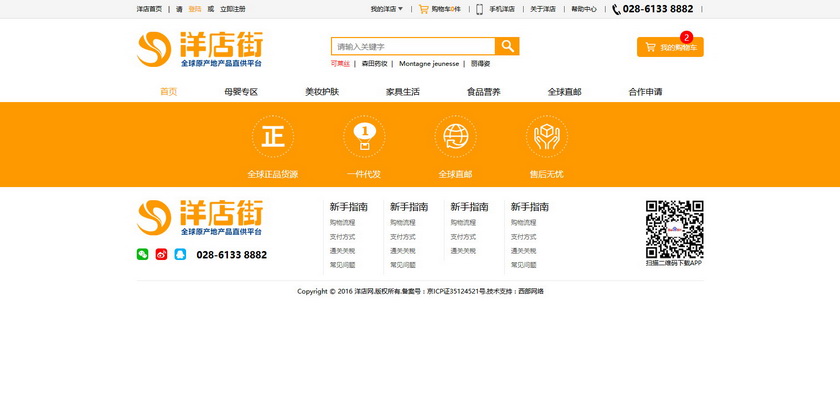
Task: Select the 全球正品货源 正 circle icon
Action: [x=273, y=137]
